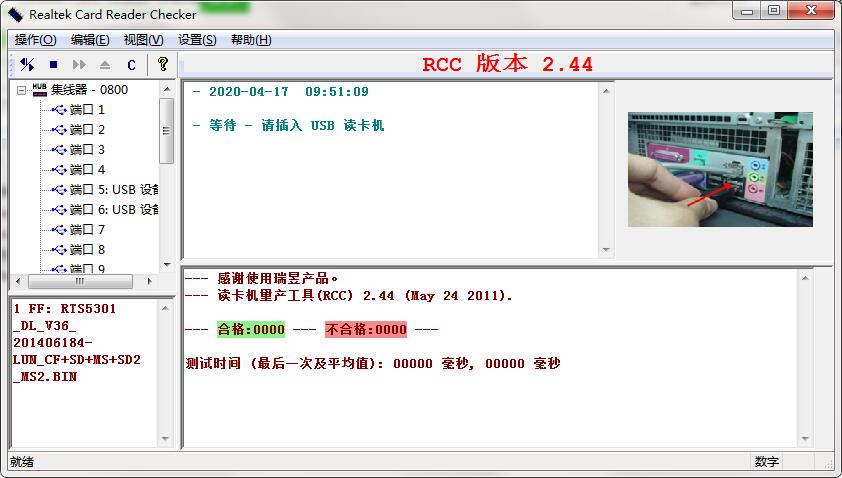The height and width of the screenshot is (478, 842).
Task: Click the USB icon for 端口 2
Action: tap(59, 130)
